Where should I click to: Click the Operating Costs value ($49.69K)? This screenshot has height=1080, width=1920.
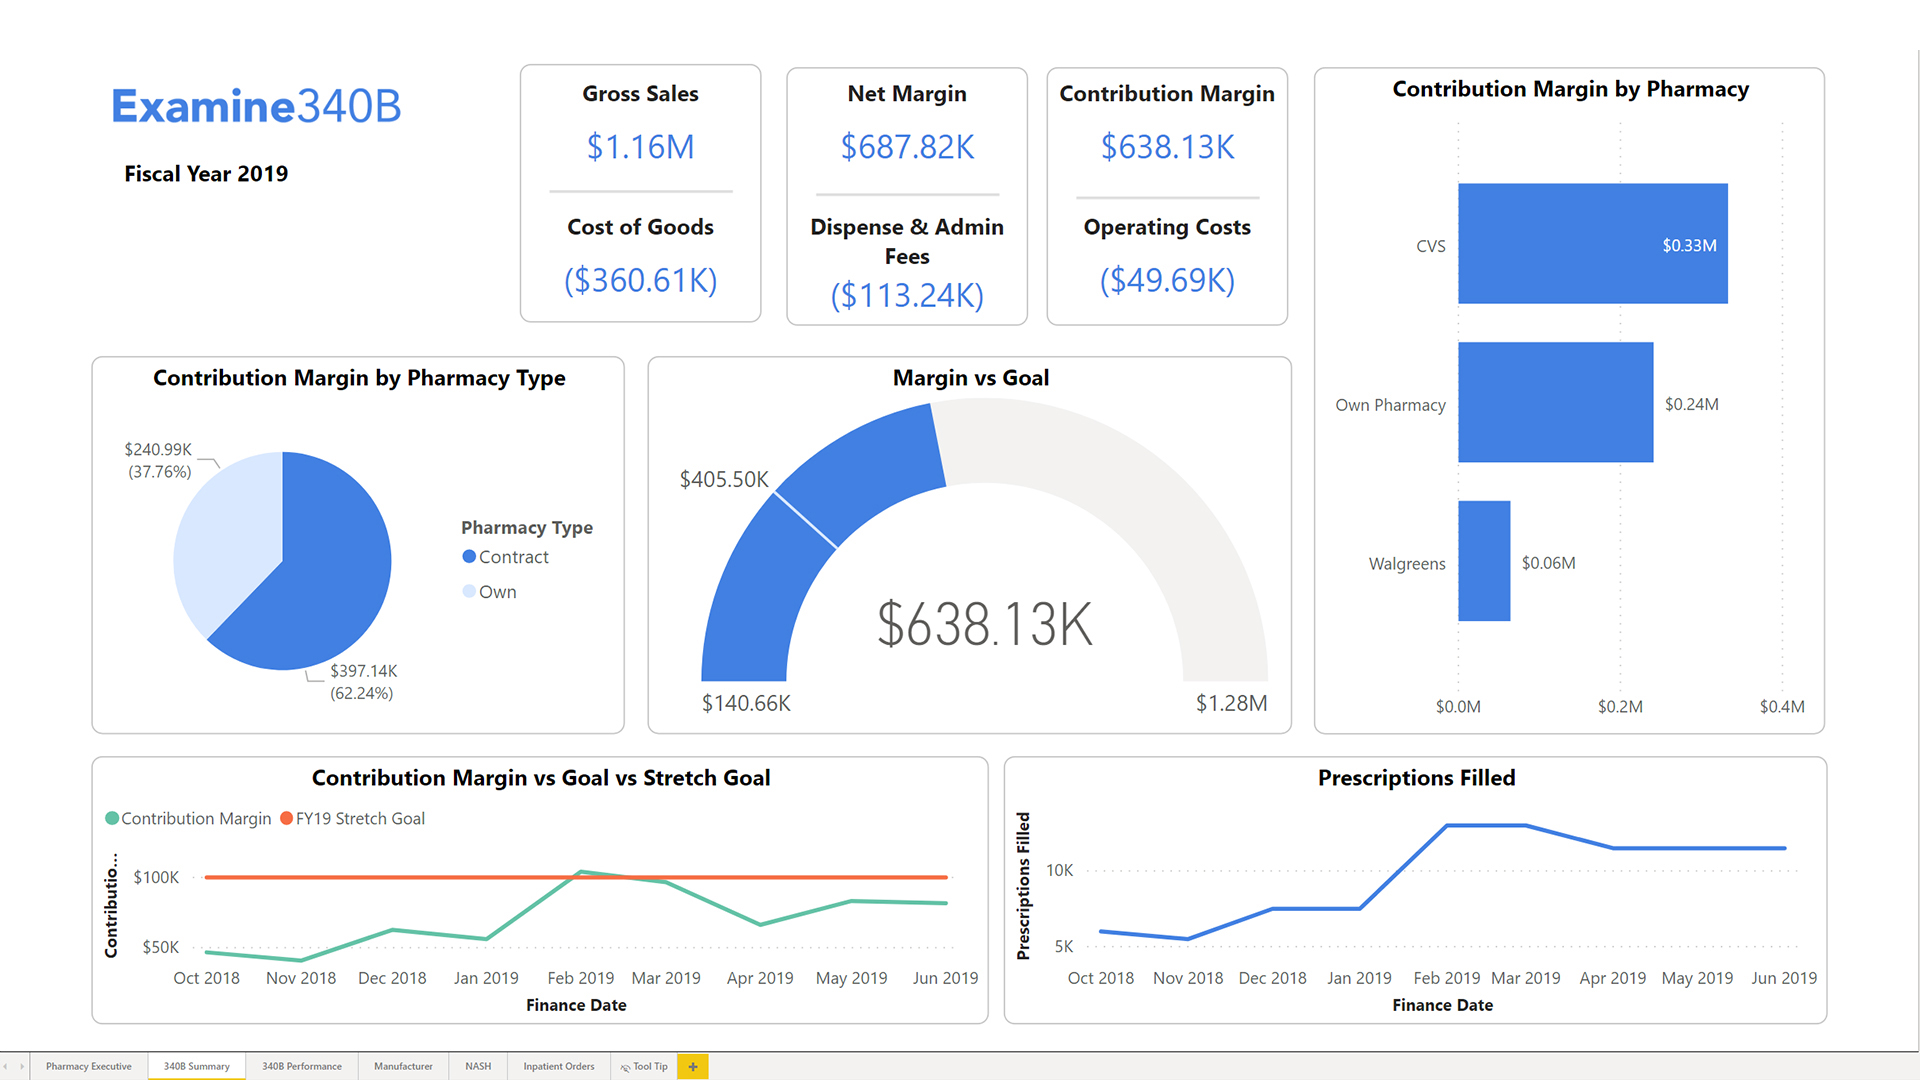click(1167, 280)
